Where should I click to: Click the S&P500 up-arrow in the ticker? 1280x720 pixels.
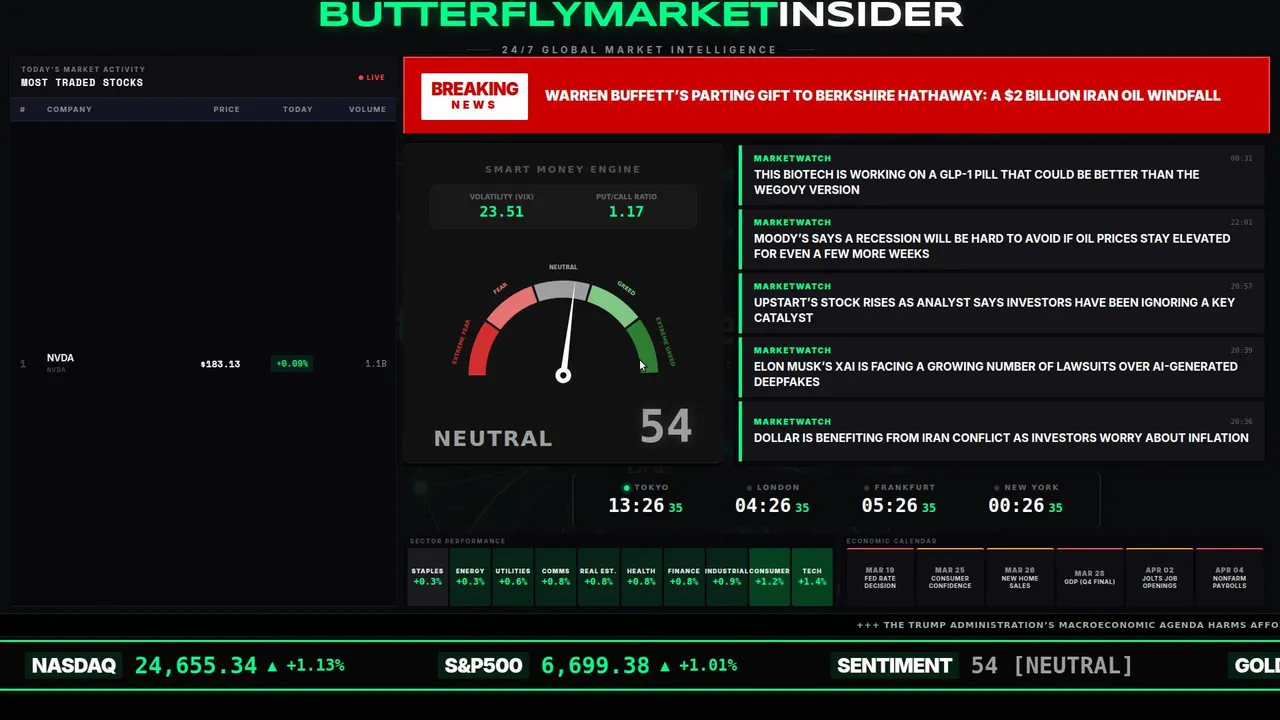point(665,665)
